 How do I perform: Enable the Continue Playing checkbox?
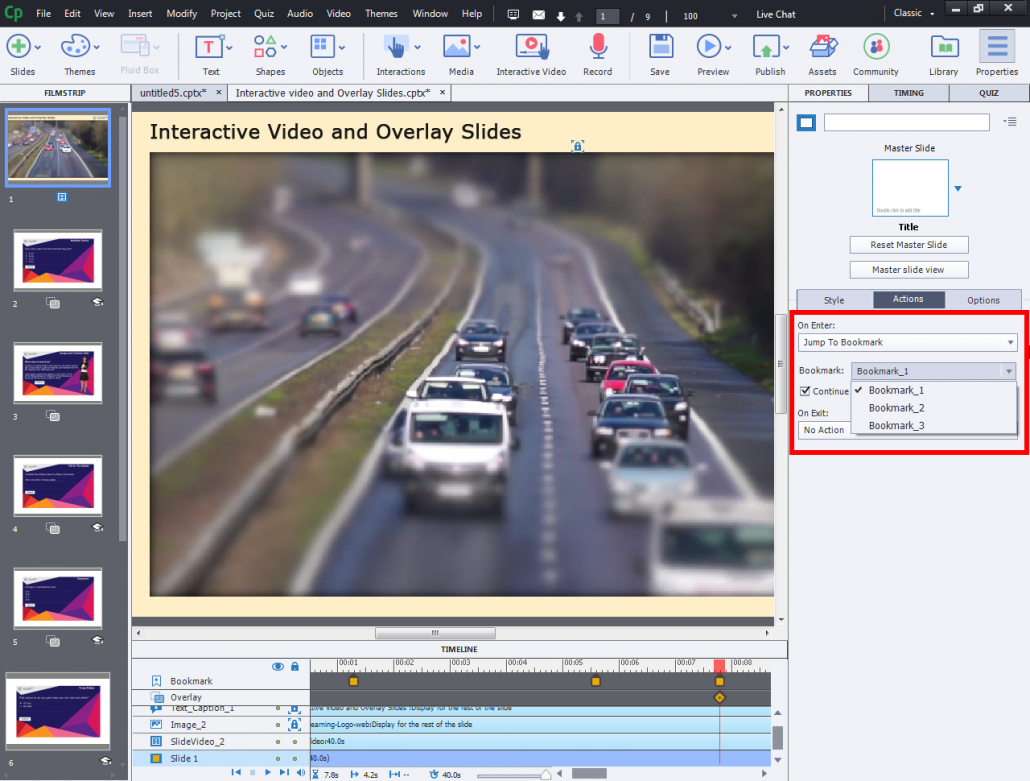click(x=808, y=391)
